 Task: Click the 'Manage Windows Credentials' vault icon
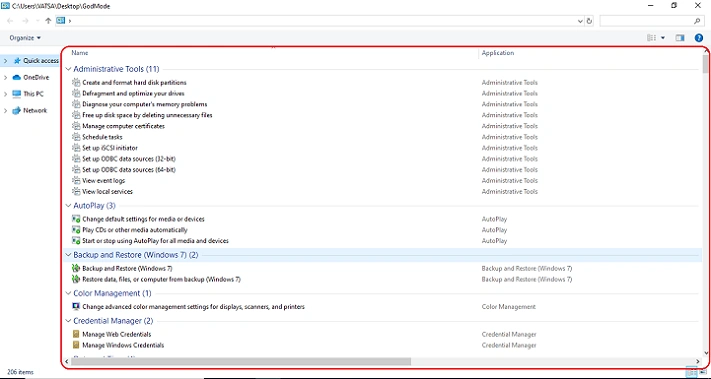click(76, 345)
